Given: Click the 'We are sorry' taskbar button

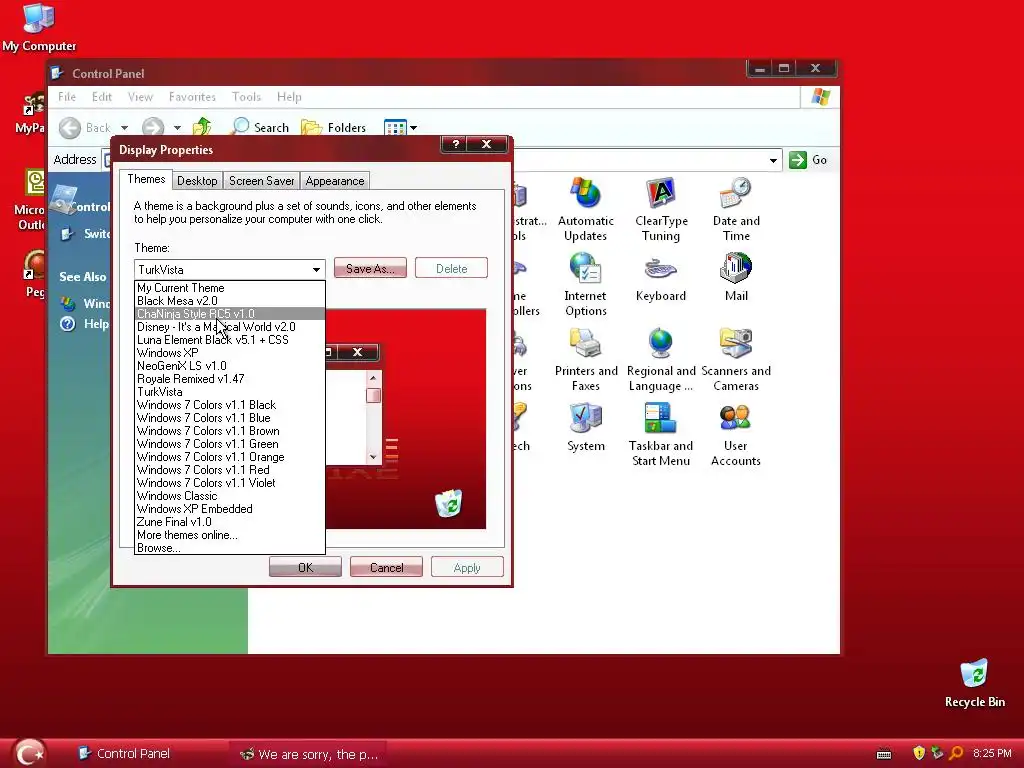Looking at the screenshot, I should click(x=308, y=754).
